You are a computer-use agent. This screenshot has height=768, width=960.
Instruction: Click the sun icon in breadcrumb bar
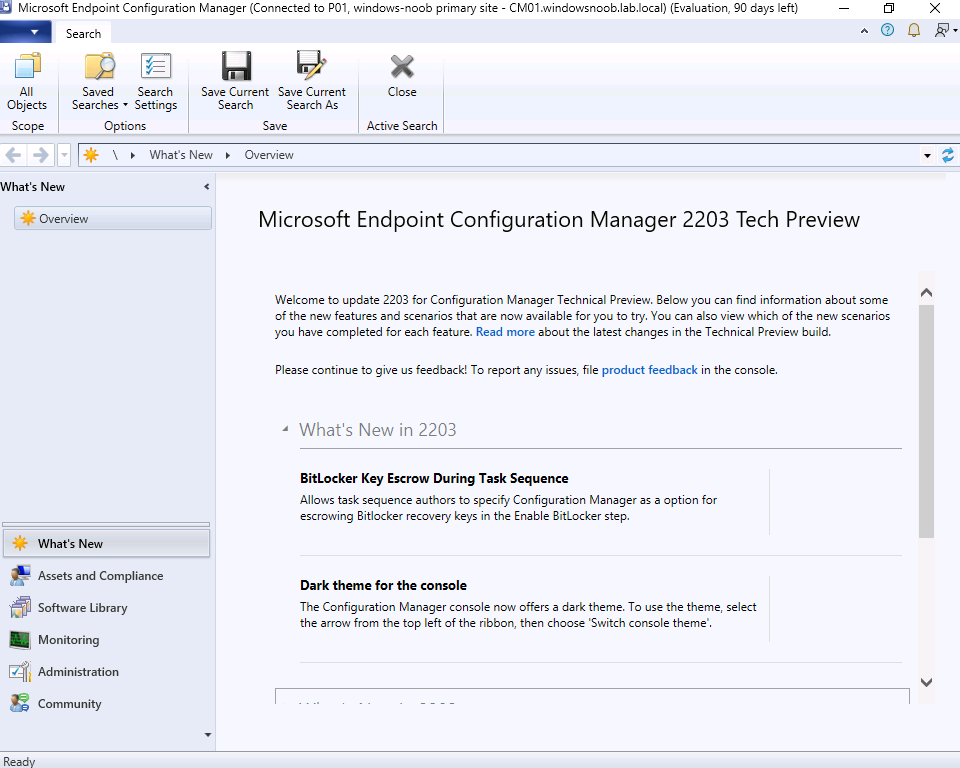[x=91, y=155]
